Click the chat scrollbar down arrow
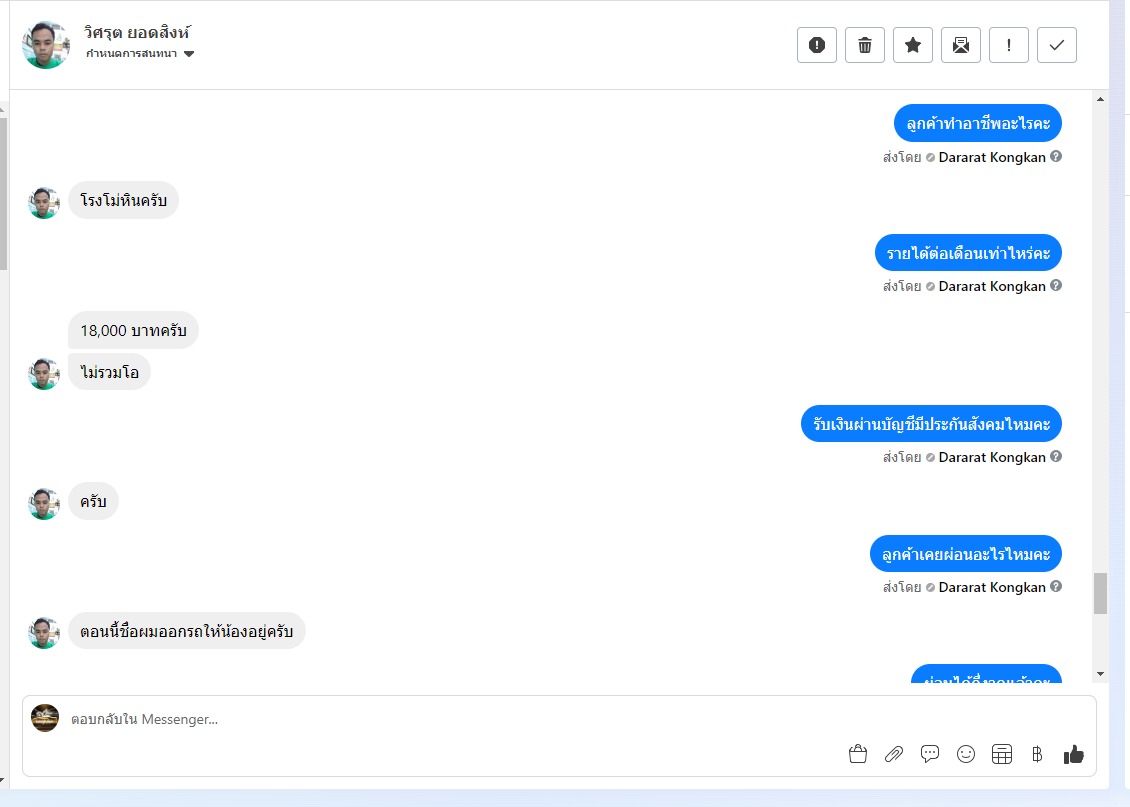Screen dimensions: 1130x807 (x=1100, y=674)
